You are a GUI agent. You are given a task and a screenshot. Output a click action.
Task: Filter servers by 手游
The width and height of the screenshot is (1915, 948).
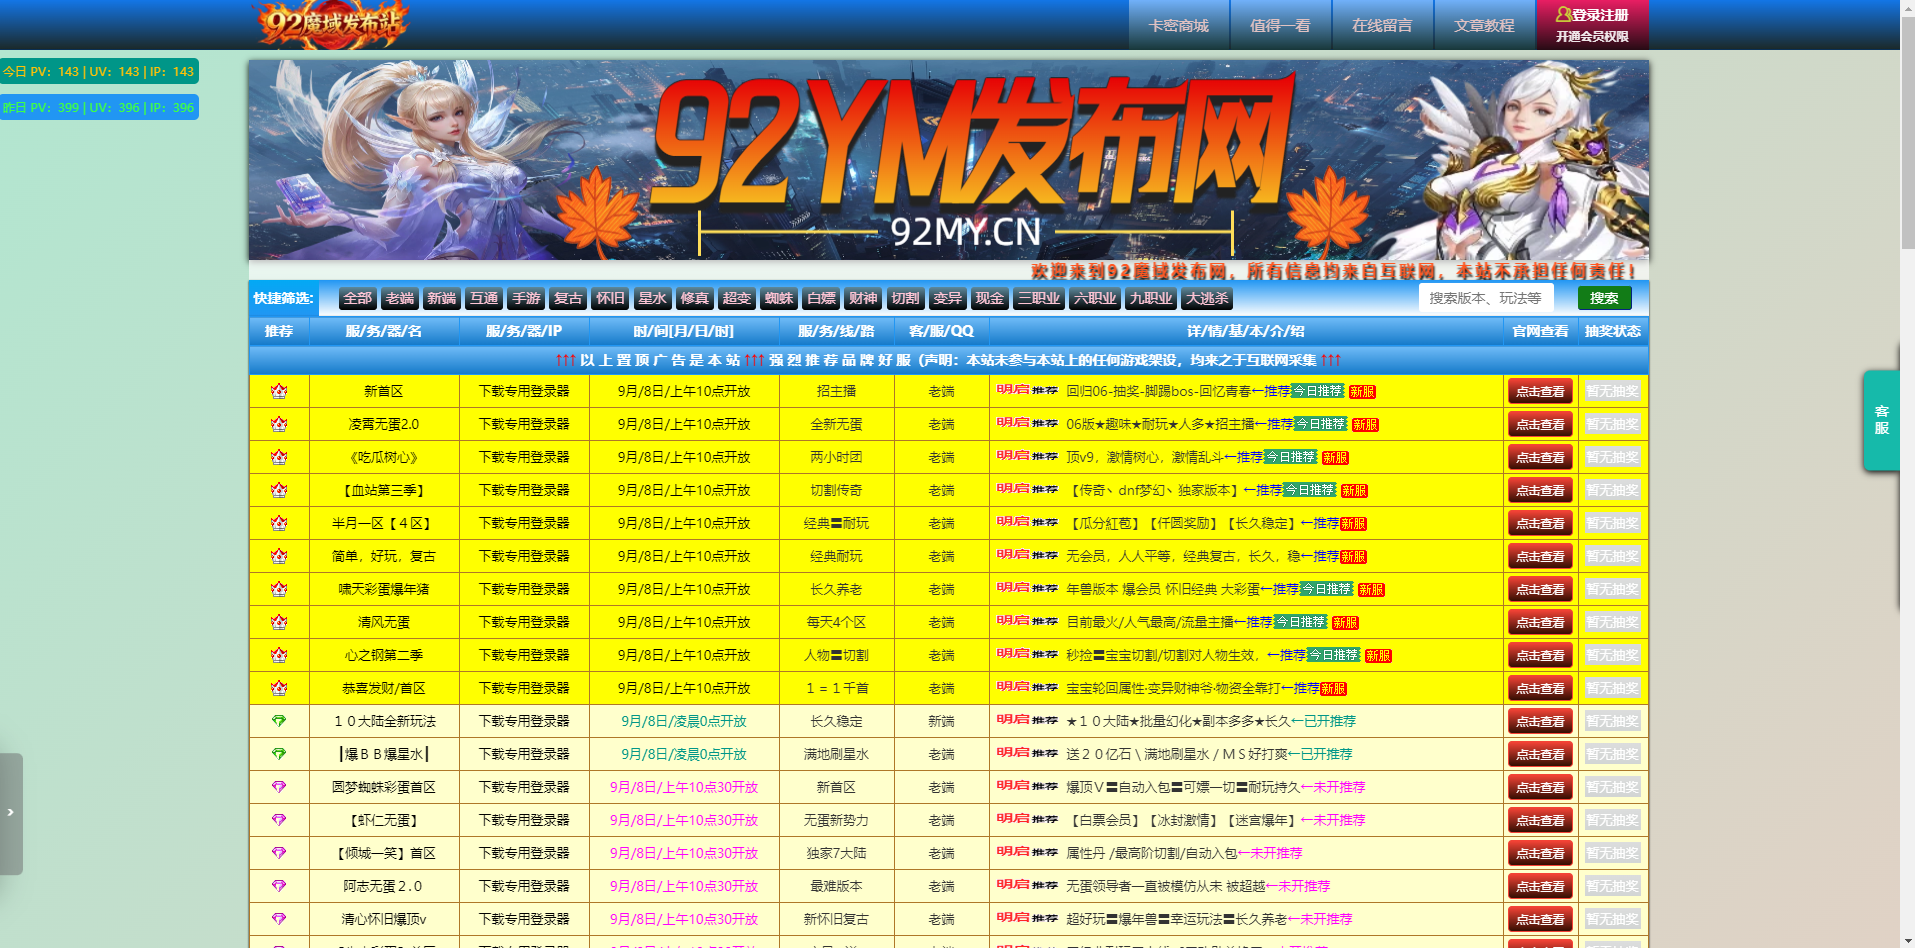526,298
